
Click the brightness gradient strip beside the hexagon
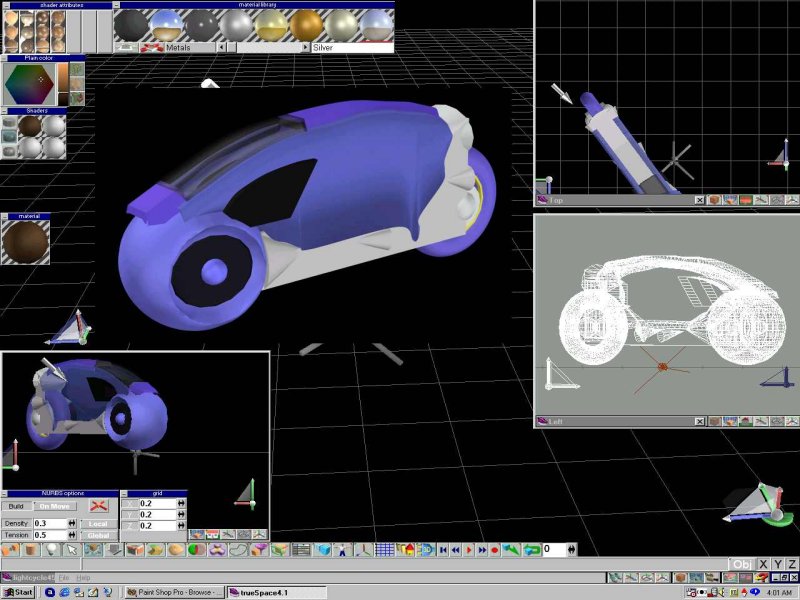click(x=62, y=84)
